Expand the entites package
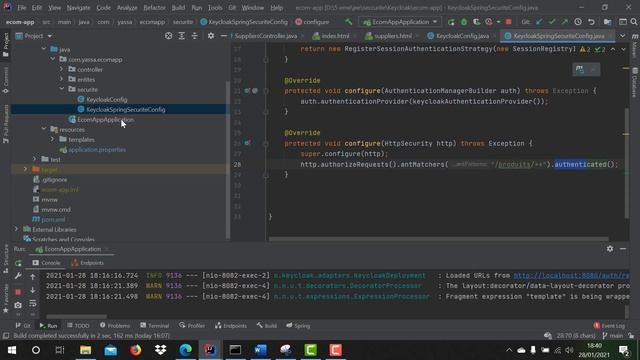This screenshot has height=360, width=640. [62, 79]
